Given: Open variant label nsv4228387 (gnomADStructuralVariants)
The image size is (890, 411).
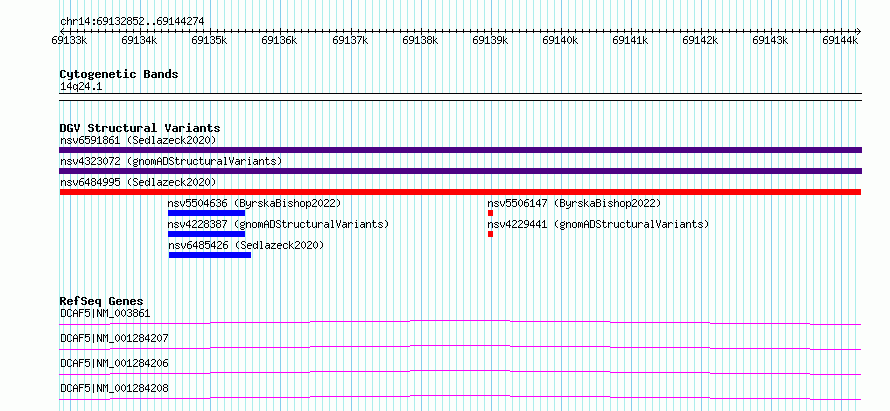Looking at the screenshot, I should (278, 224).
